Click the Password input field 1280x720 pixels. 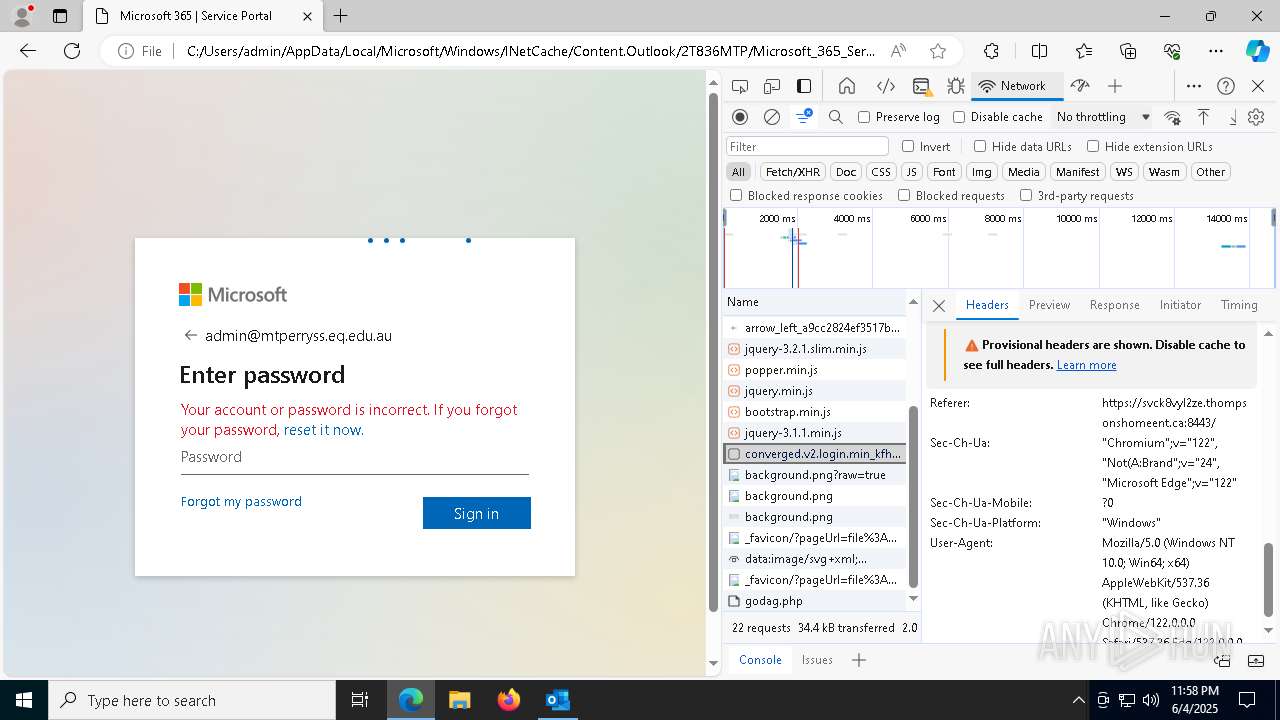(354, 457)
